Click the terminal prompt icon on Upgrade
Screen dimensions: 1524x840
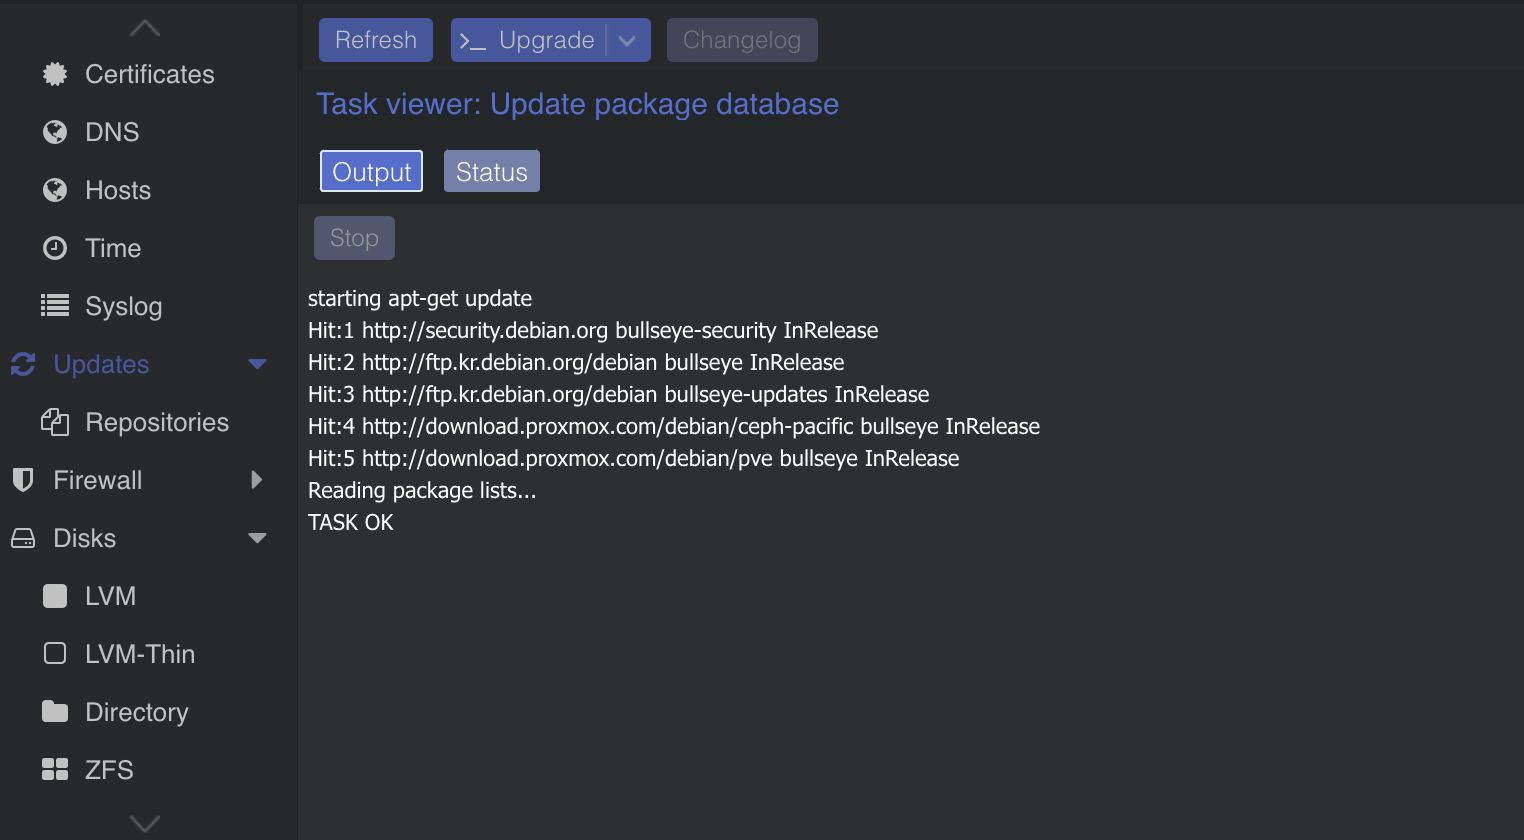coord(472,41)
